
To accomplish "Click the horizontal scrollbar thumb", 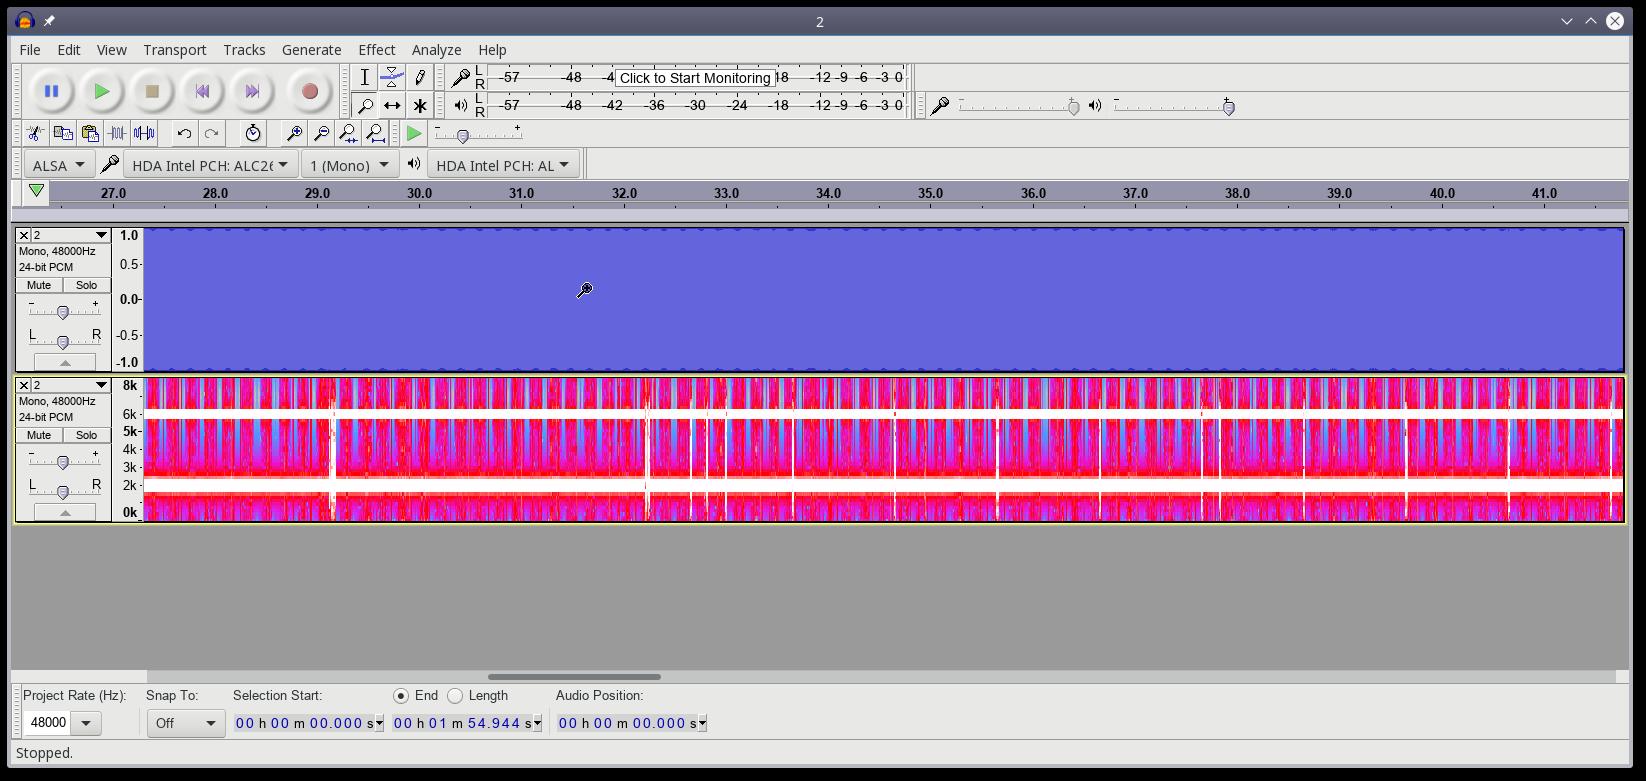I will pos(574,677).
